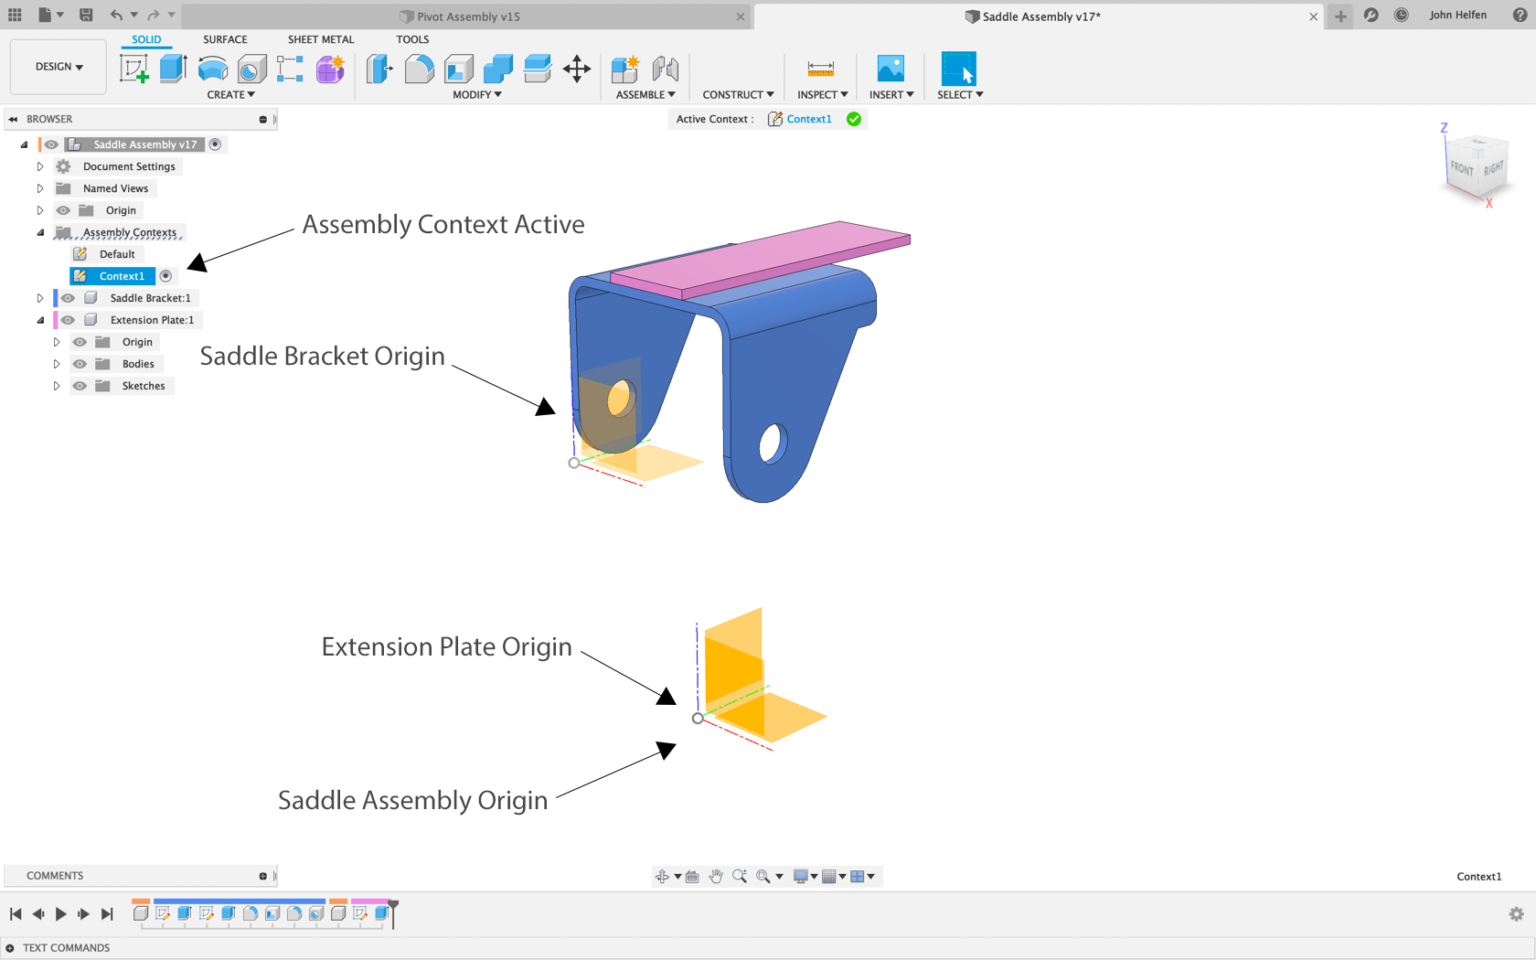Image resolution: width=1536 pixels, height=960 pixels.
Task: Hide the Saddle Bracket:1 component
Action: 68,298
